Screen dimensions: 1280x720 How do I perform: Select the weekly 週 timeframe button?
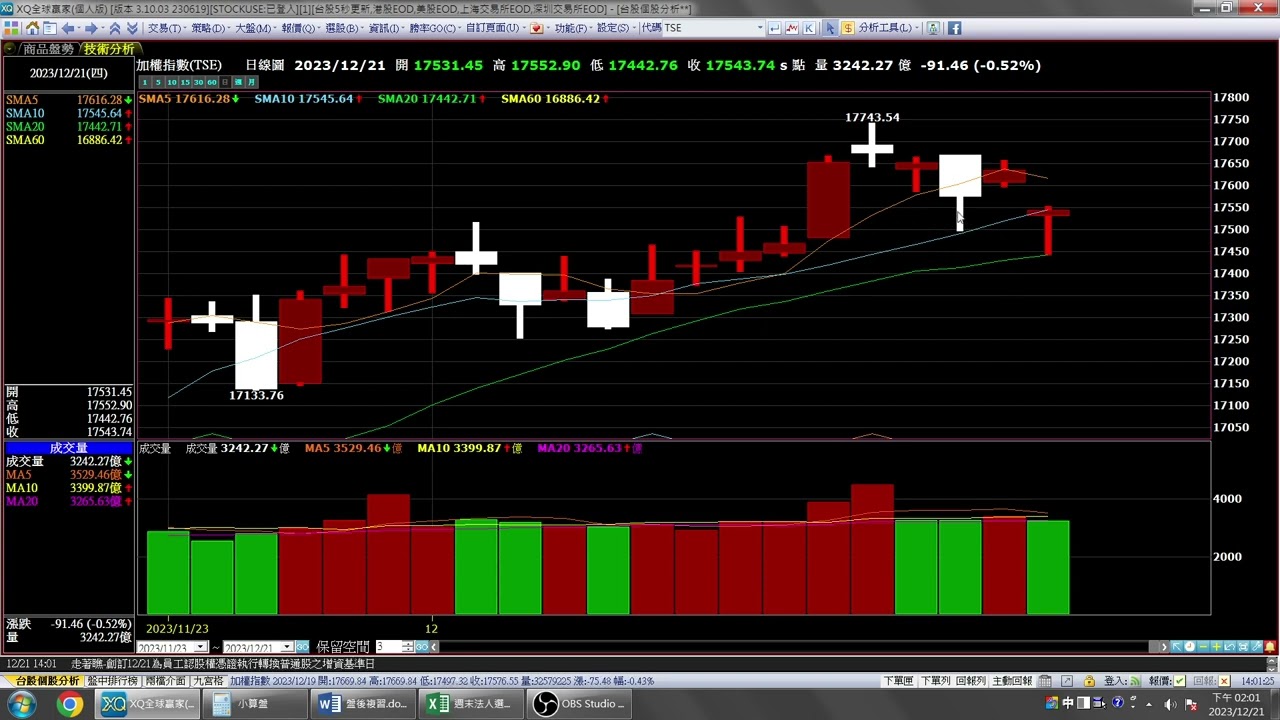pyautogui.click(x=238, y=81)
